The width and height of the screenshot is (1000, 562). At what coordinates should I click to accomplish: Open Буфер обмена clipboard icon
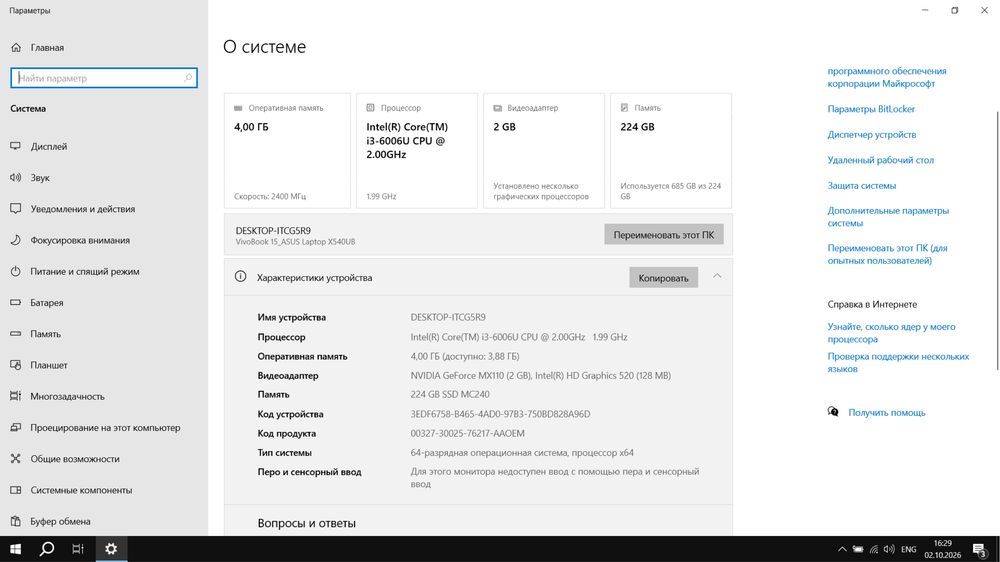tap(16, 521)
